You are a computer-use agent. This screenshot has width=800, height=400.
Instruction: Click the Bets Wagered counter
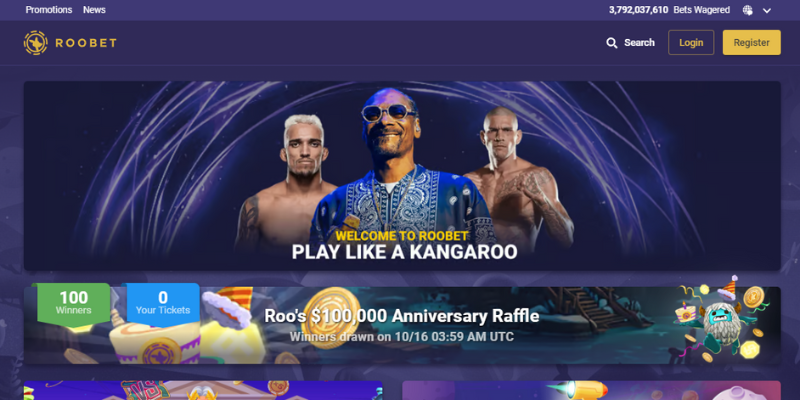(x=669, y=10)
